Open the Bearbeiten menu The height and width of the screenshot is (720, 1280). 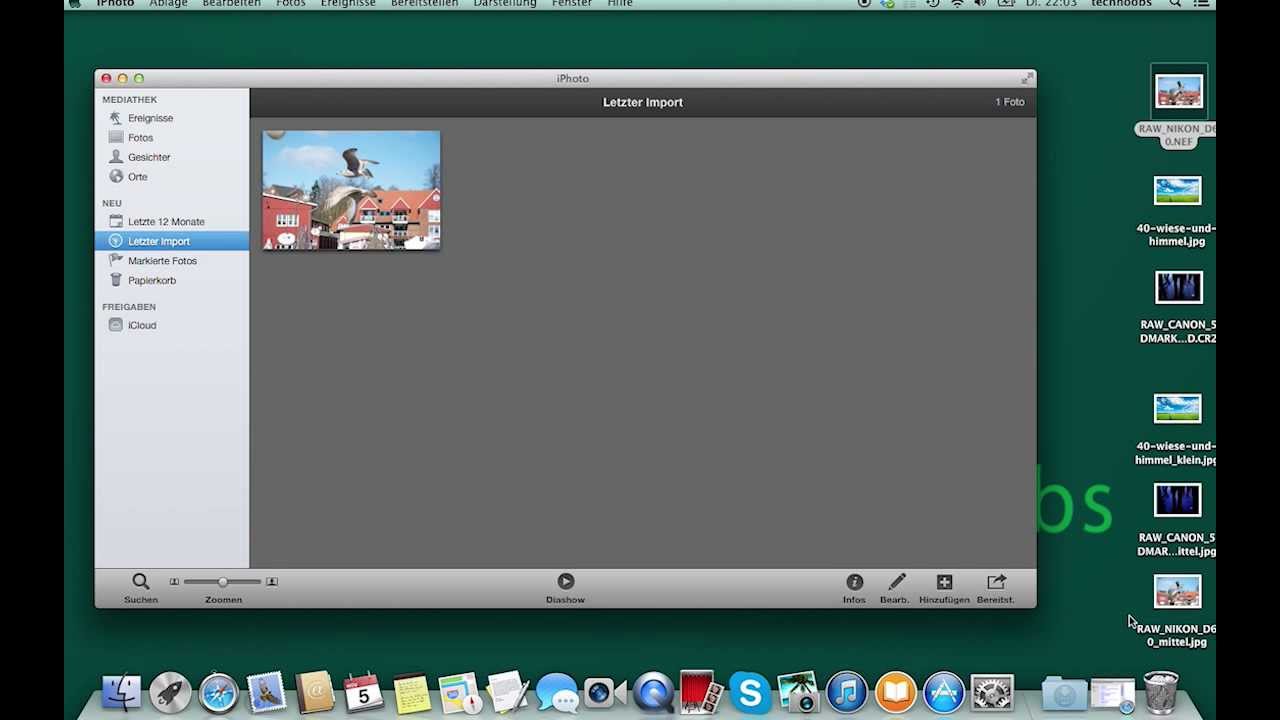tap(231, 4)
